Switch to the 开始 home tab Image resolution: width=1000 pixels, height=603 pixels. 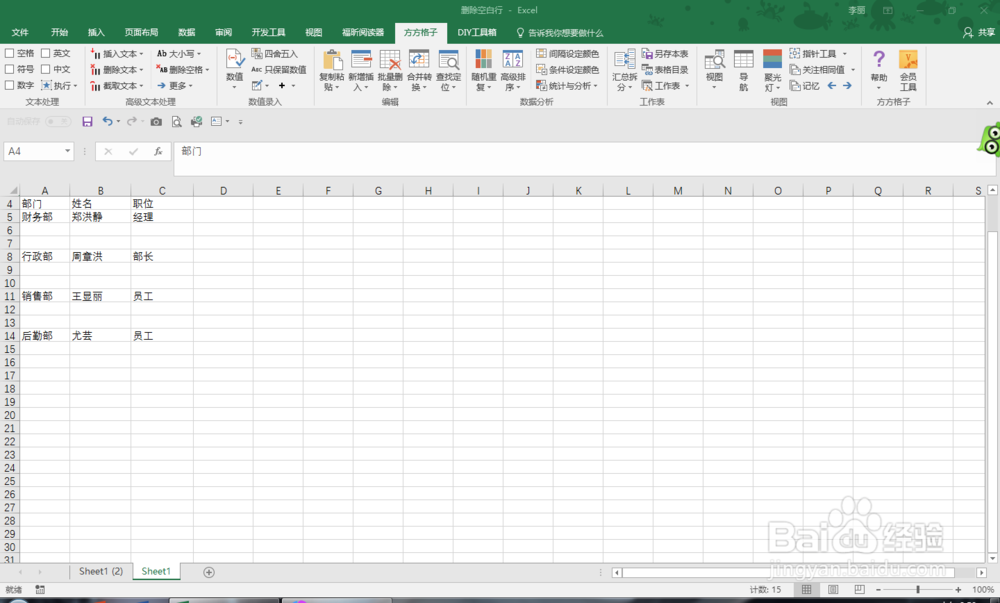[x=59, y=33]
